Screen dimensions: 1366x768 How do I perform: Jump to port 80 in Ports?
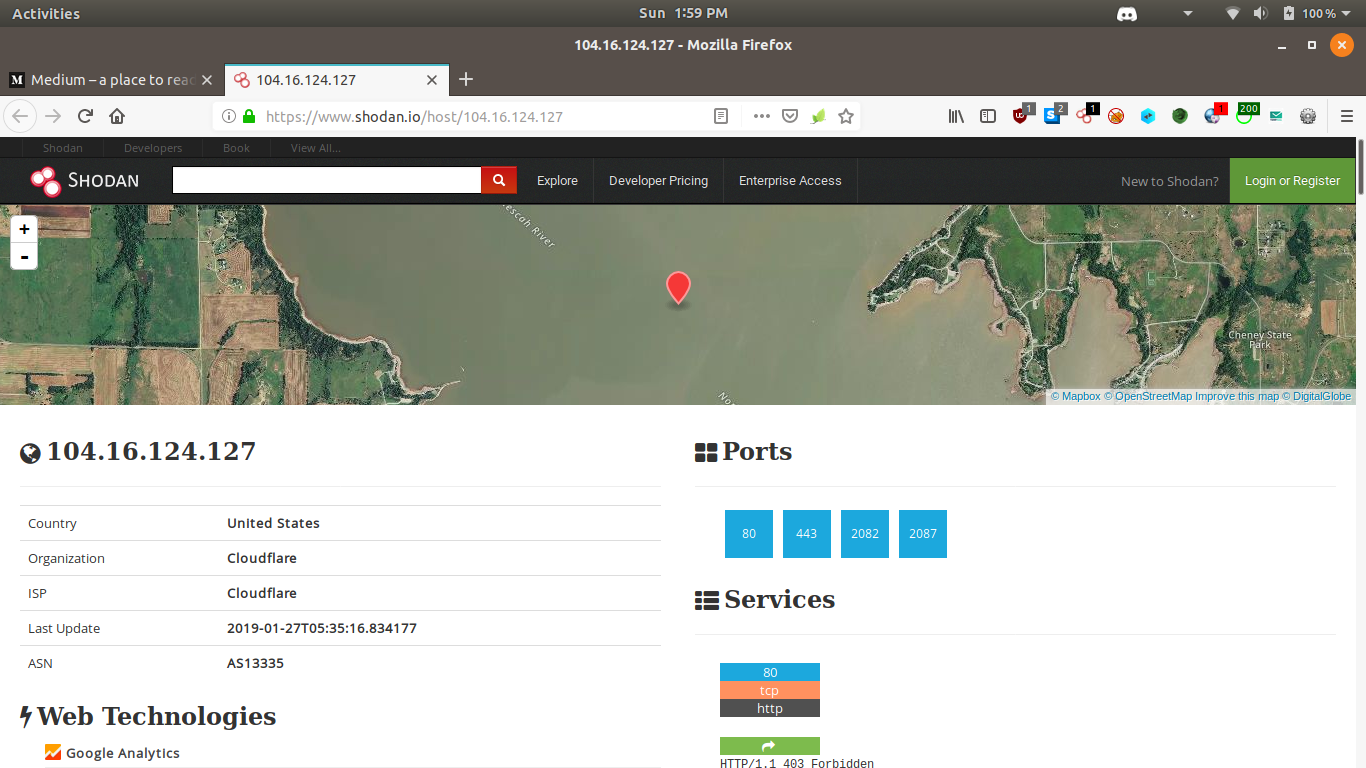coord(749,534)
